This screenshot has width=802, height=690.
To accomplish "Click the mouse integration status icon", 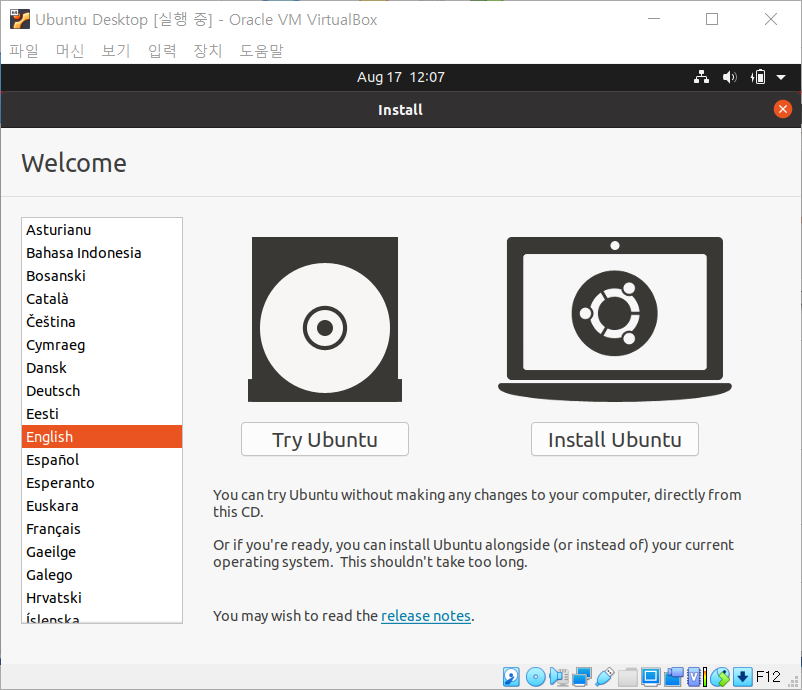I will (720, 677).
